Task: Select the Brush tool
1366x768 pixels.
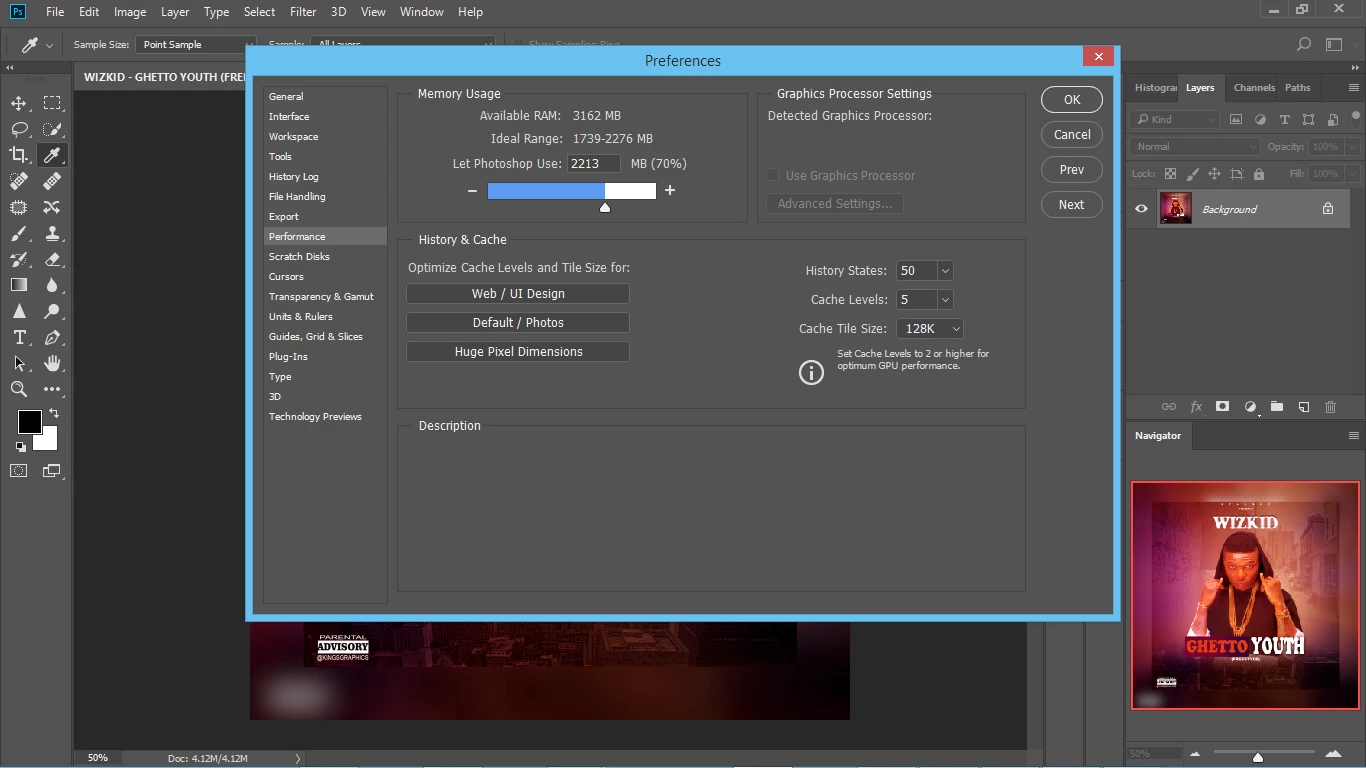Action: pyautogui.click(x=19, y=233)
